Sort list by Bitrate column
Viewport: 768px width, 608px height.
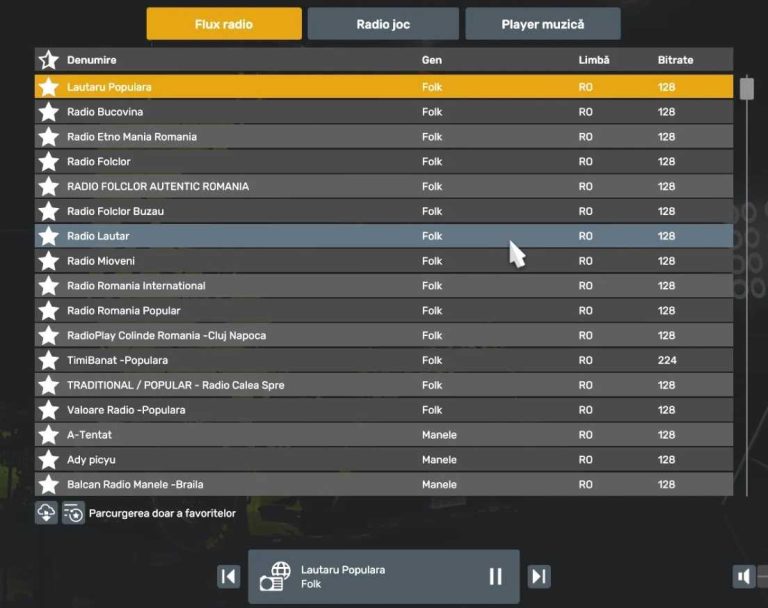pyautogui.click(x=675, y=60)
